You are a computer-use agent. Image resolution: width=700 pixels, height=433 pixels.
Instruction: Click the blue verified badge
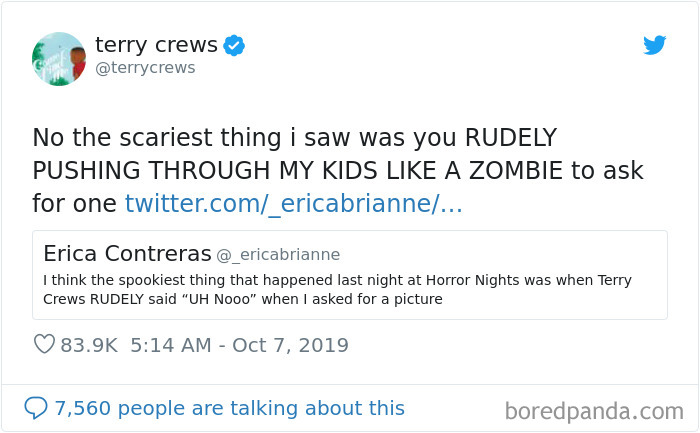[x=235, y=46]
